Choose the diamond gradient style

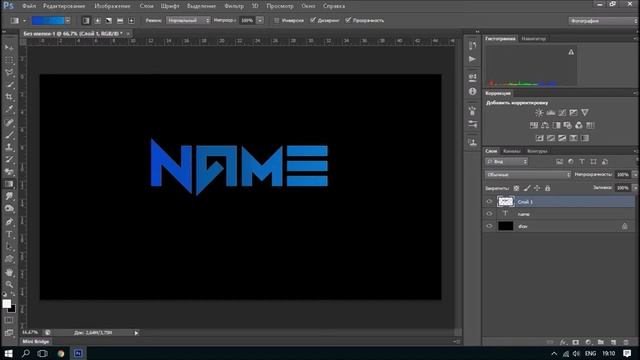131,20
